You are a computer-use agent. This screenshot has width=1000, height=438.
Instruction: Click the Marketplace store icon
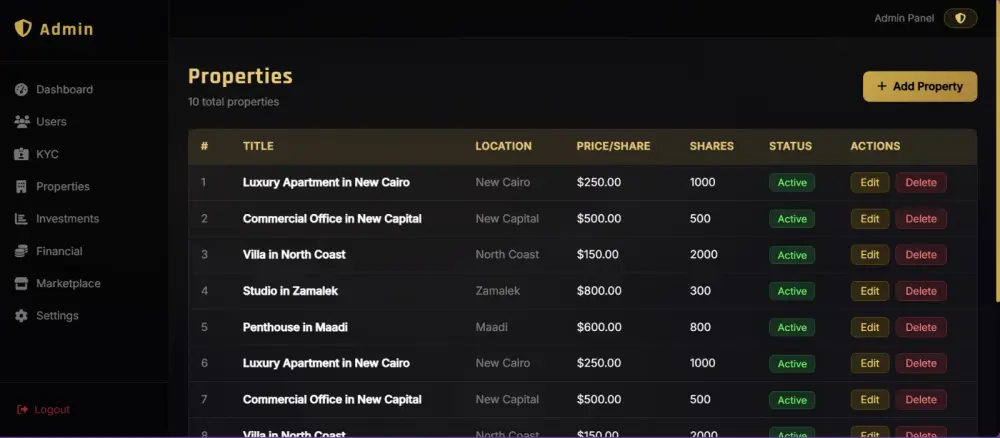coord(21,283)
